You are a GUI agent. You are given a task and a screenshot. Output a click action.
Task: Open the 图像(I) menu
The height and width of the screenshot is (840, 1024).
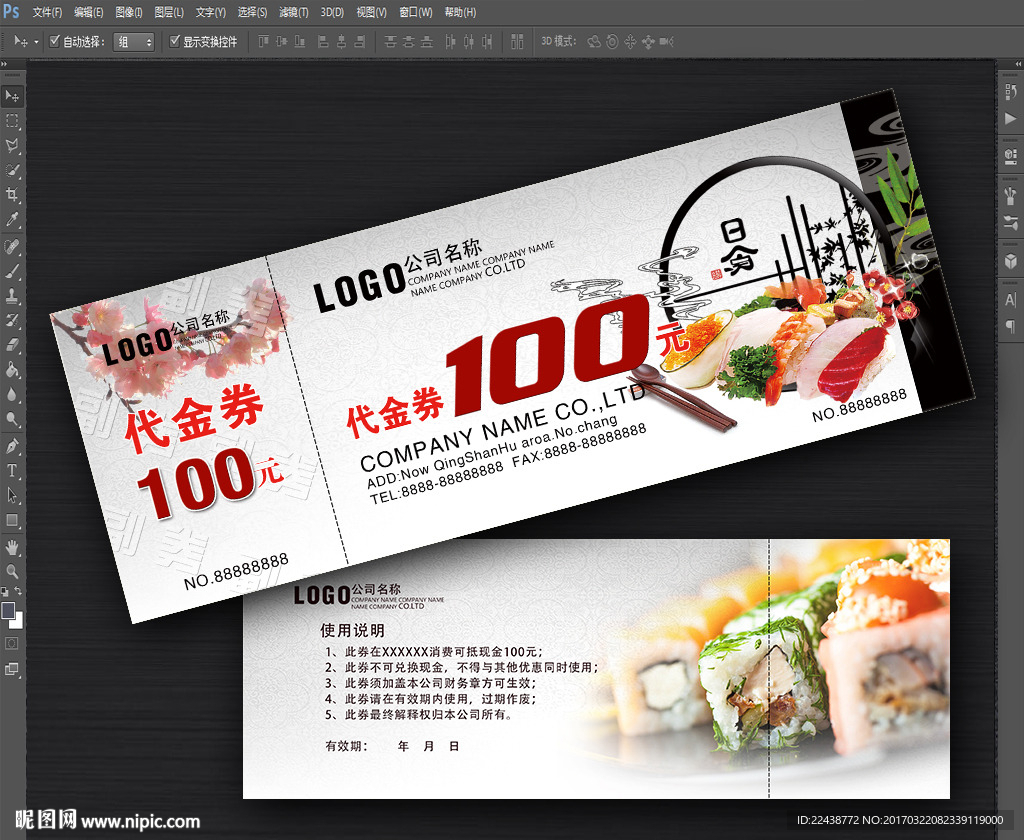coord(129,12)
